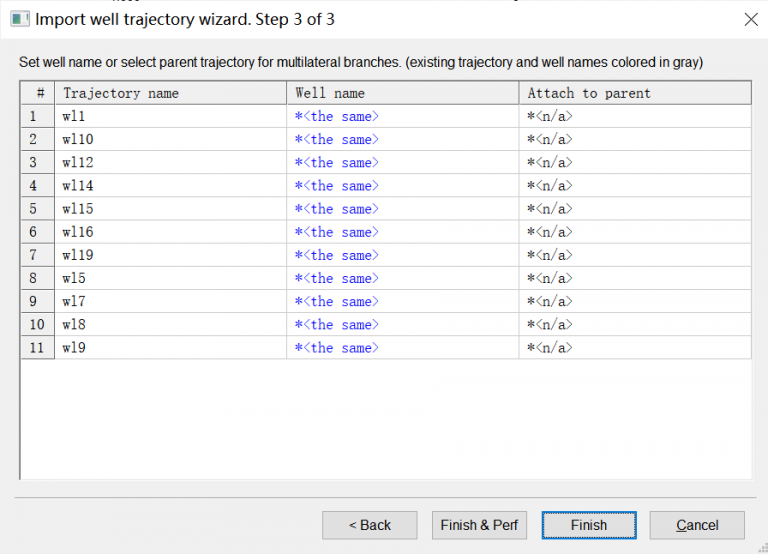The height and width of the screenshot is (554, 768).
Task: Select trajectory name cell wl14
Action: tap(170, 185)
